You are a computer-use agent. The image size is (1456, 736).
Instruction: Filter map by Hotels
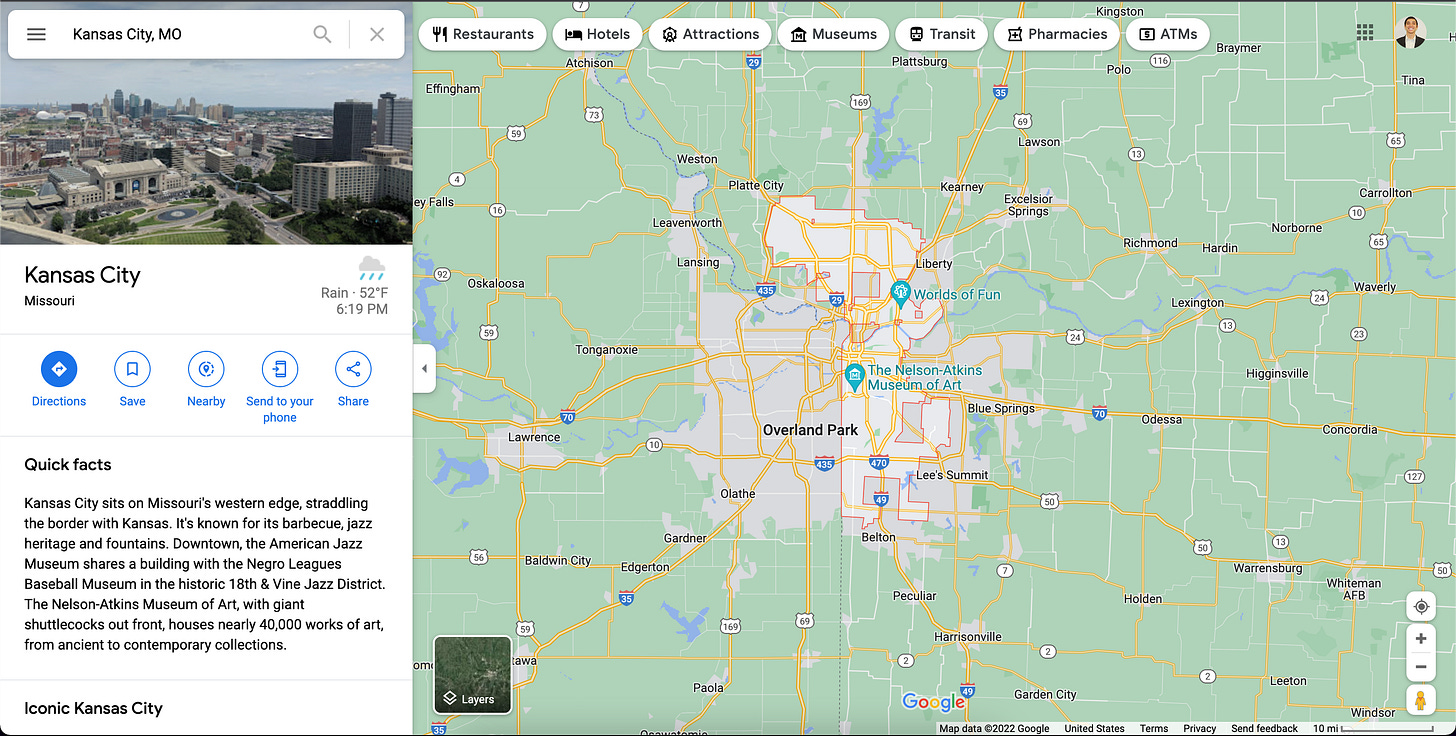(x=597, y=34)
